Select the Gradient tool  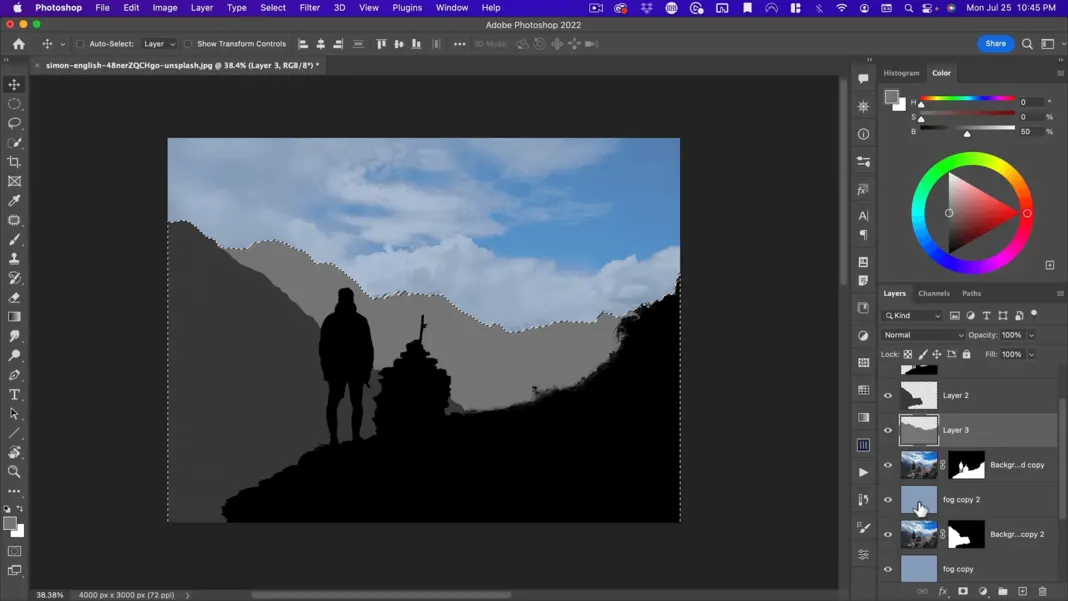tap(14, 317)
